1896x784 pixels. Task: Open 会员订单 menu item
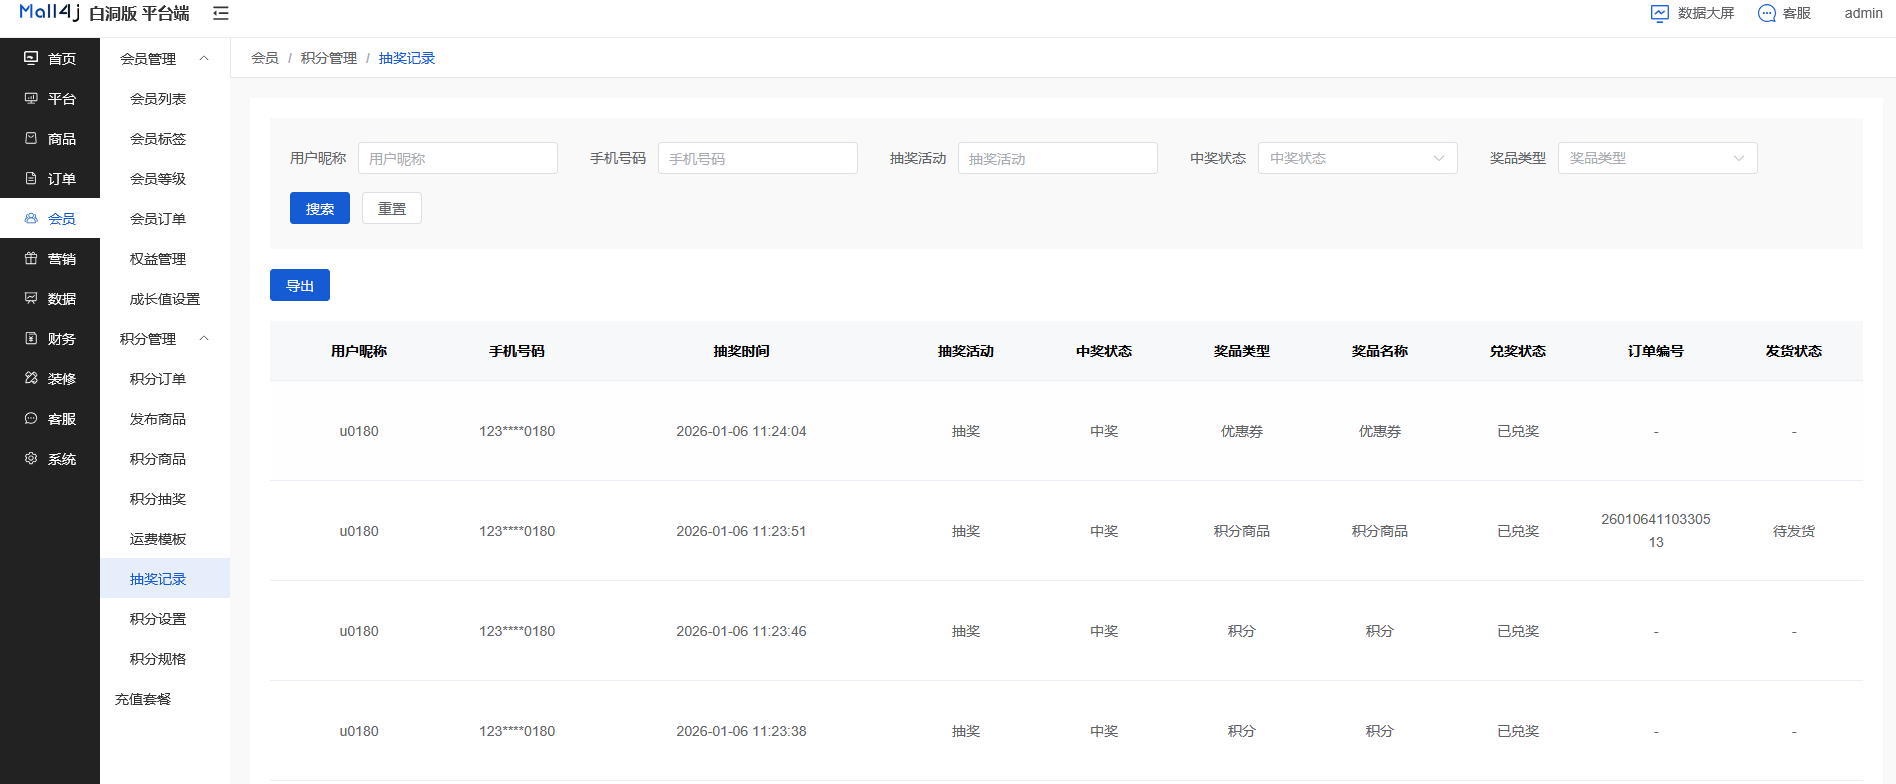pos(158,219)
